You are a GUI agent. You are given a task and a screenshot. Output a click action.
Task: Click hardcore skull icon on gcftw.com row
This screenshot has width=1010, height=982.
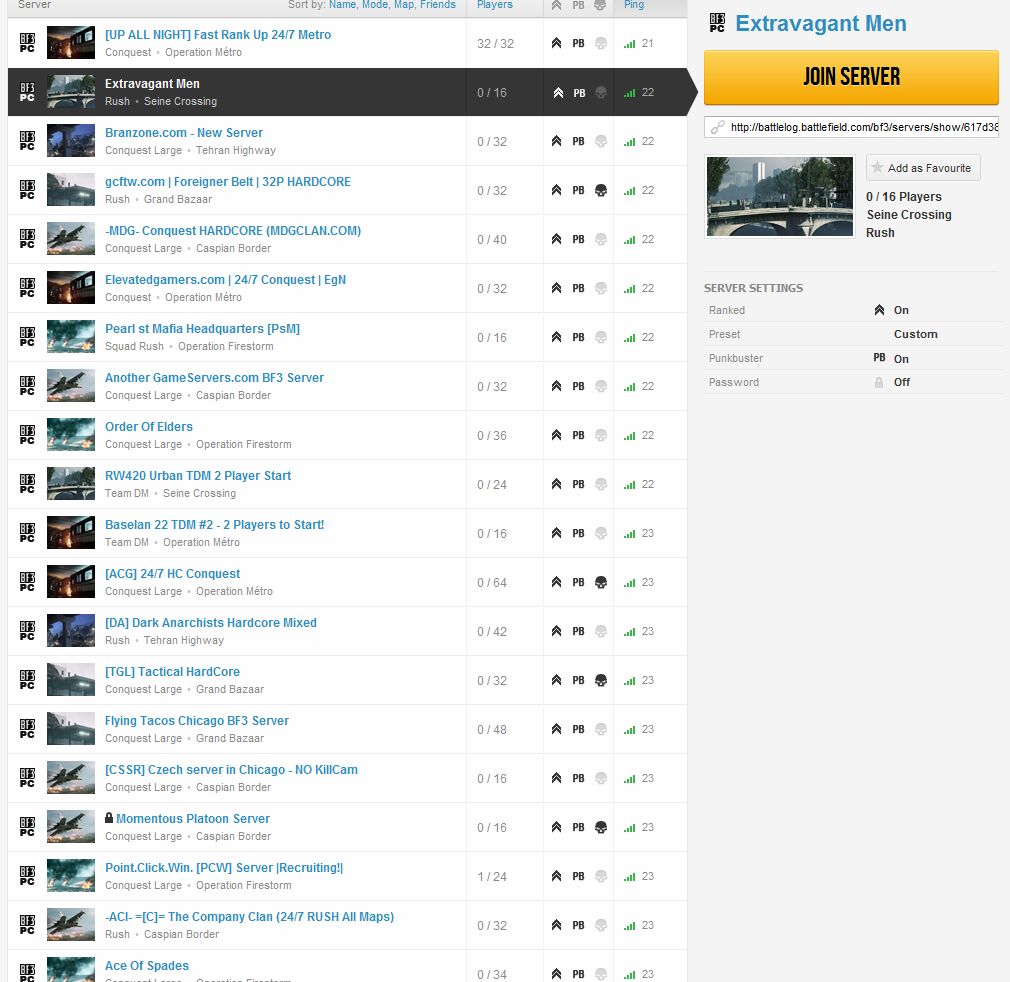pos(600,190)
